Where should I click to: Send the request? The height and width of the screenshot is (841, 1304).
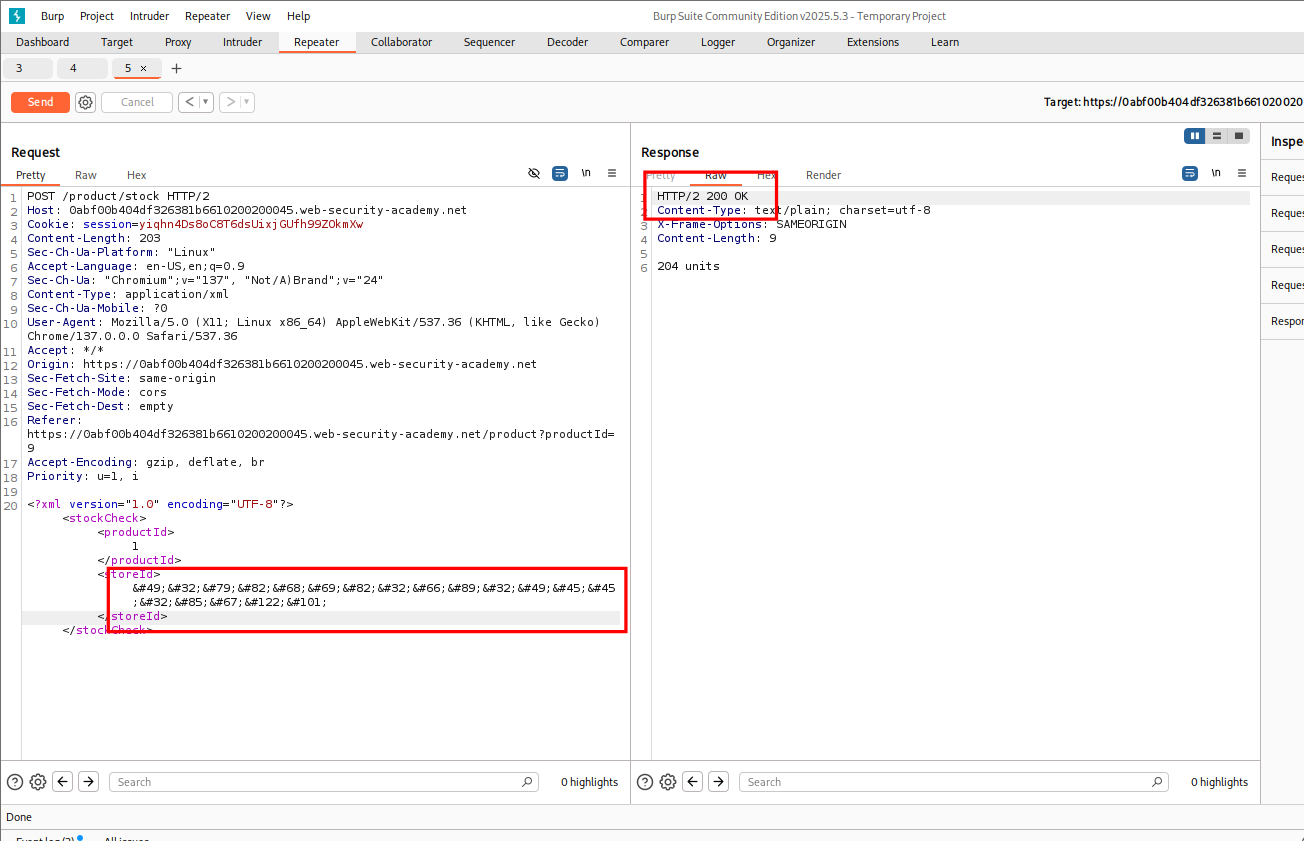coord(40,102)
